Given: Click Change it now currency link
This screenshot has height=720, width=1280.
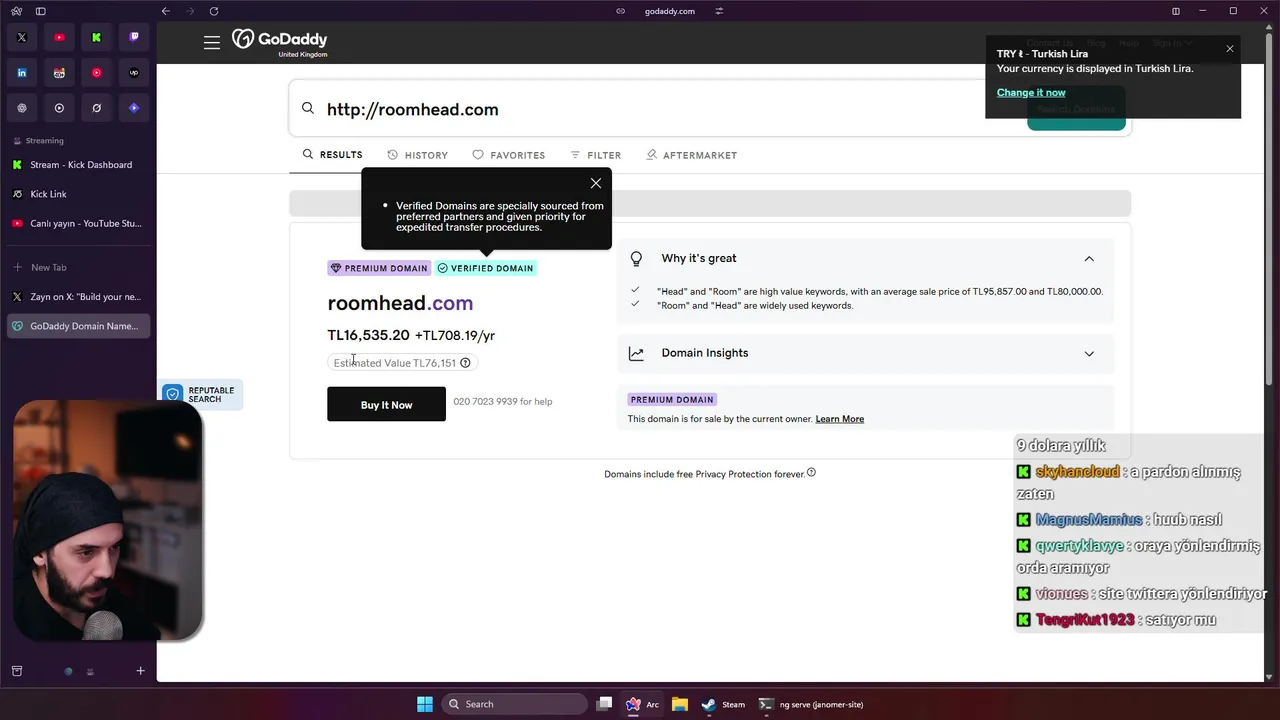Looking at the screenshot, I should (x=1031, y=92).
